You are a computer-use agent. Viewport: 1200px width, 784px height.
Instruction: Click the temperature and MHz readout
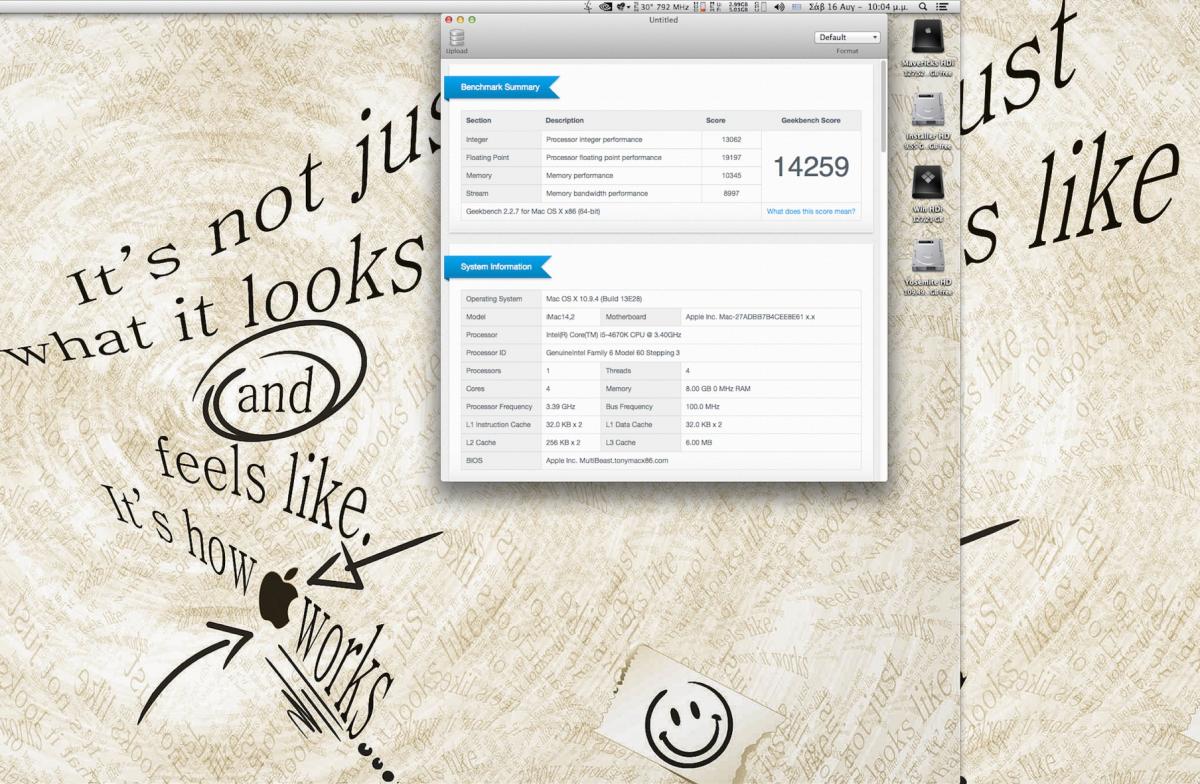click(x=663, y=6)
